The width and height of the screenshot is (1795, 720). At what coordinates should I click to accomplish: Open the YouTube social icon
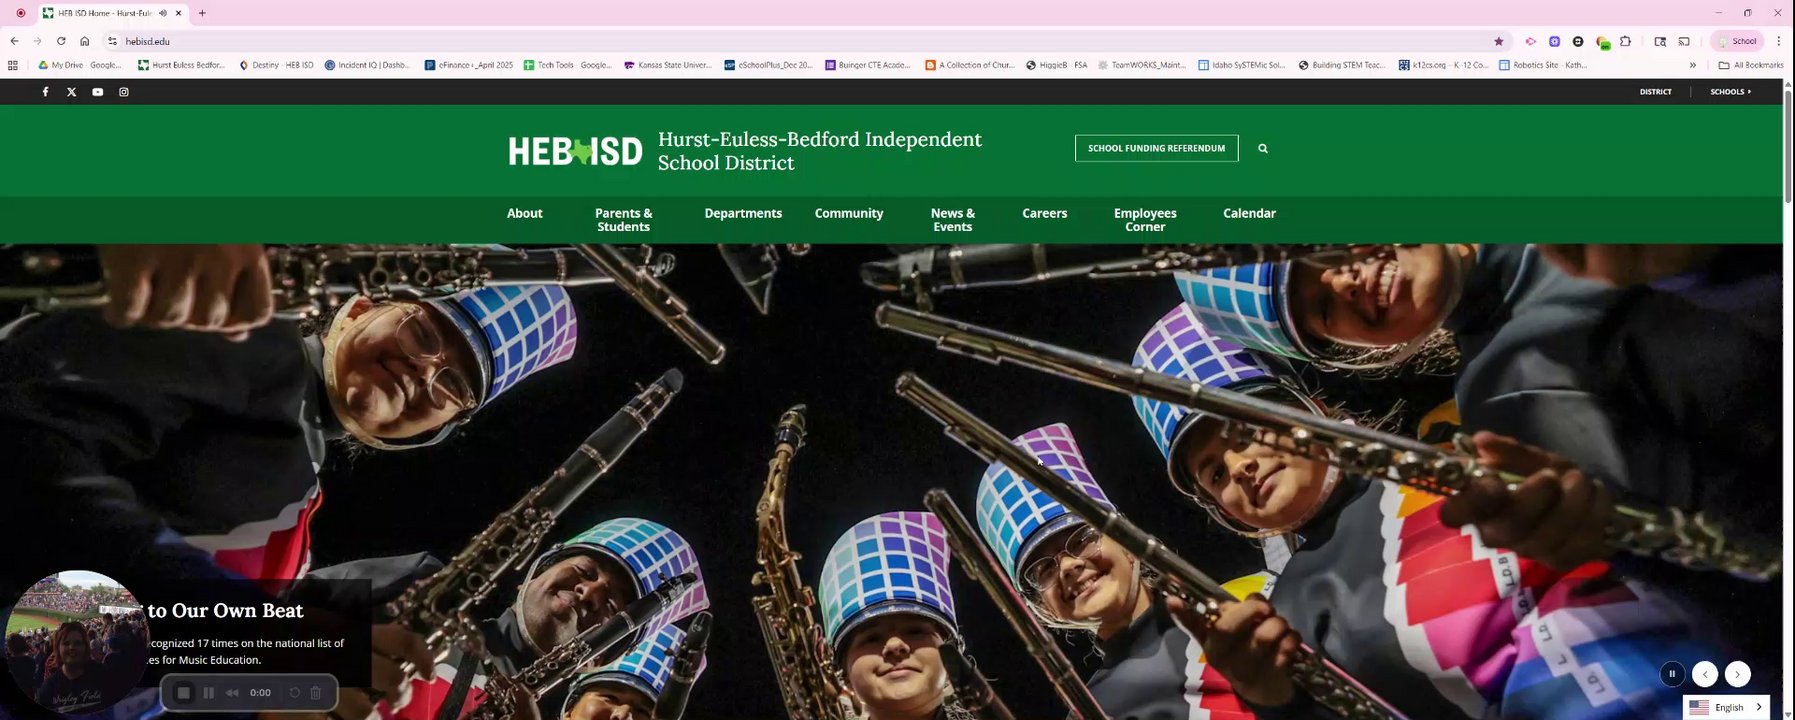(97, 92)
